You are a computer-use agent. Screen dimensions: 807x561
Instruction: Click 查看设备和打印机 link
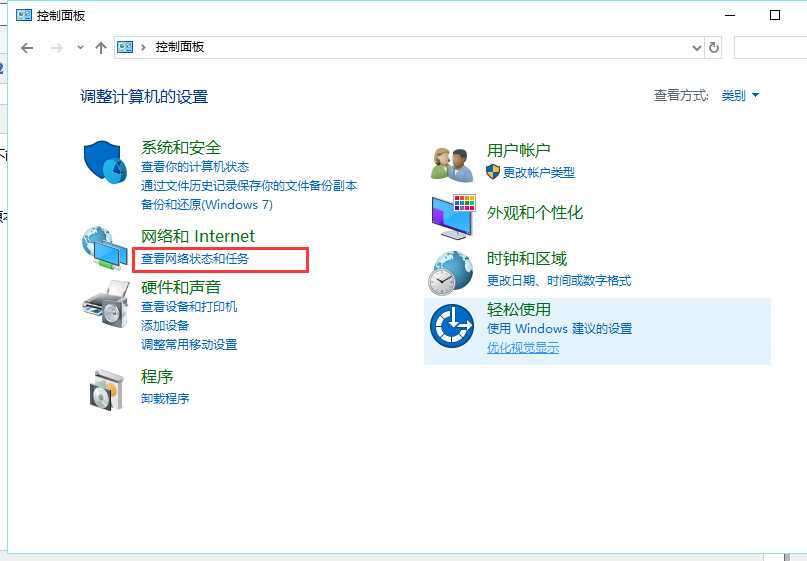(x=189, y=307)
